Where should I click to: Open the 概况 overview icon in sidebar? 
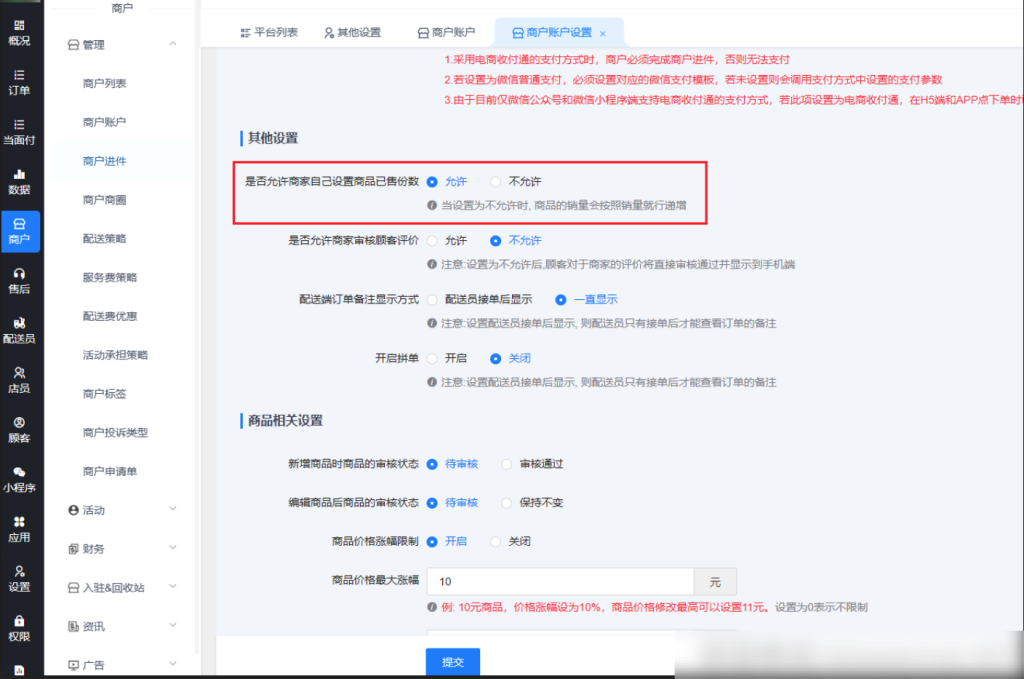19,32
